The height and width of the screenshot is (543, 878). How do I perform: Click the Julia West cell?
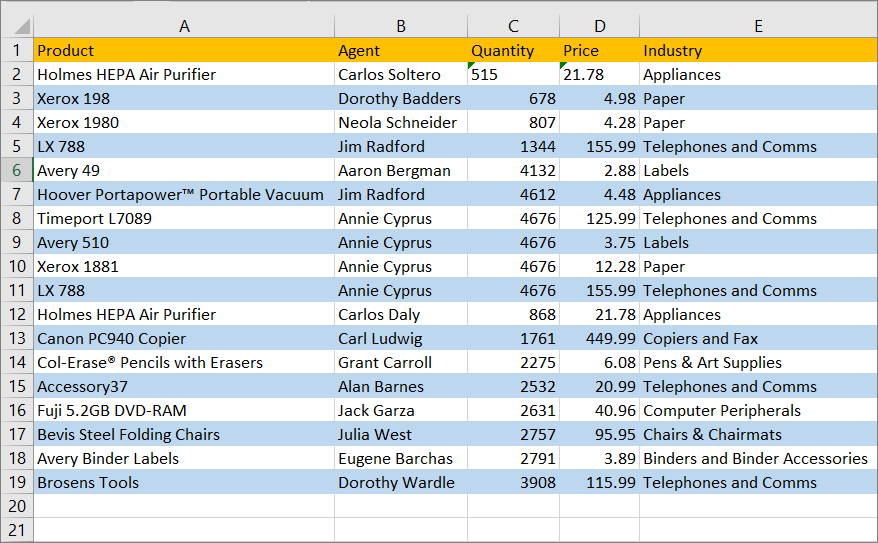pyautogui.click(x=401, y=434)
